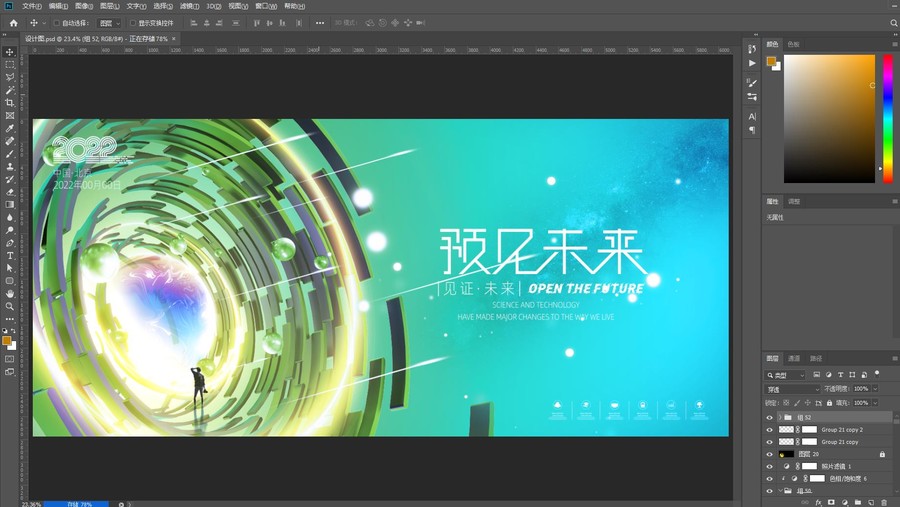Click delete layer trash icon
The image size is (900, 507).
884,502
